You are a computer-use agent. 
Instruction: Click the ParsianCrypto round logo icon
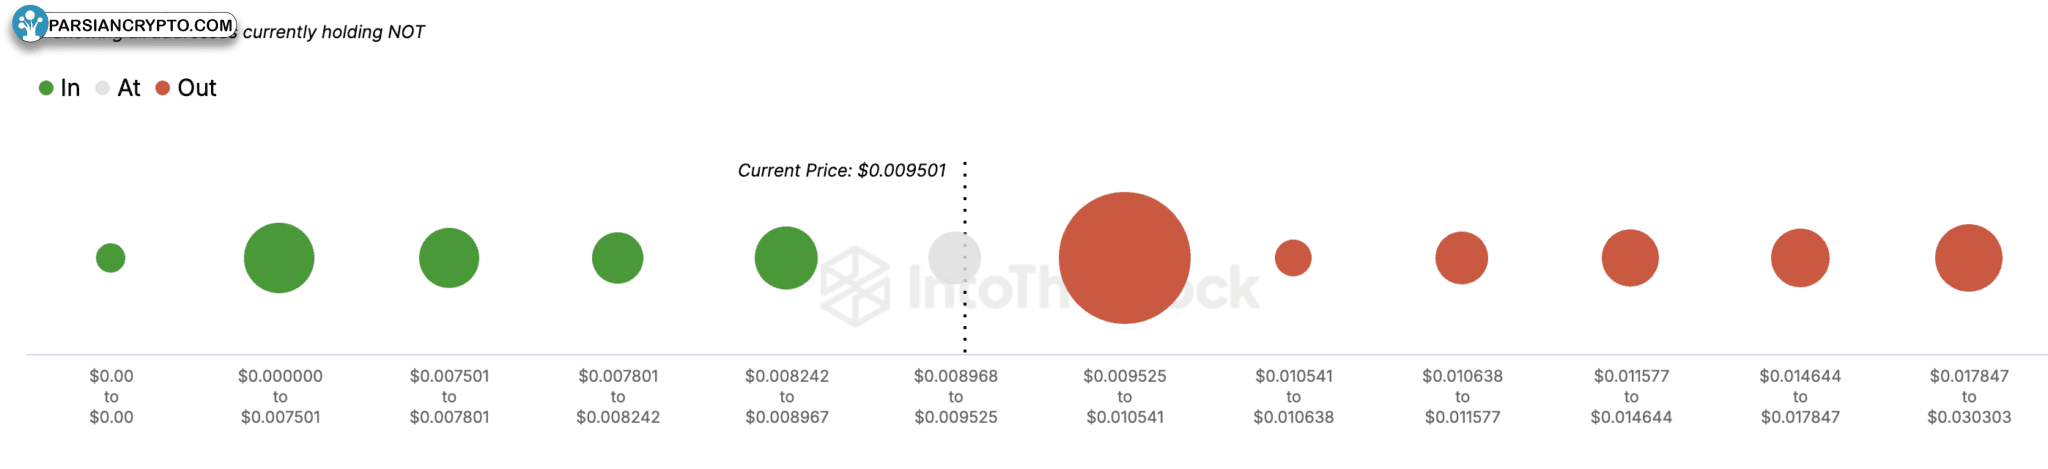(30, 23)
